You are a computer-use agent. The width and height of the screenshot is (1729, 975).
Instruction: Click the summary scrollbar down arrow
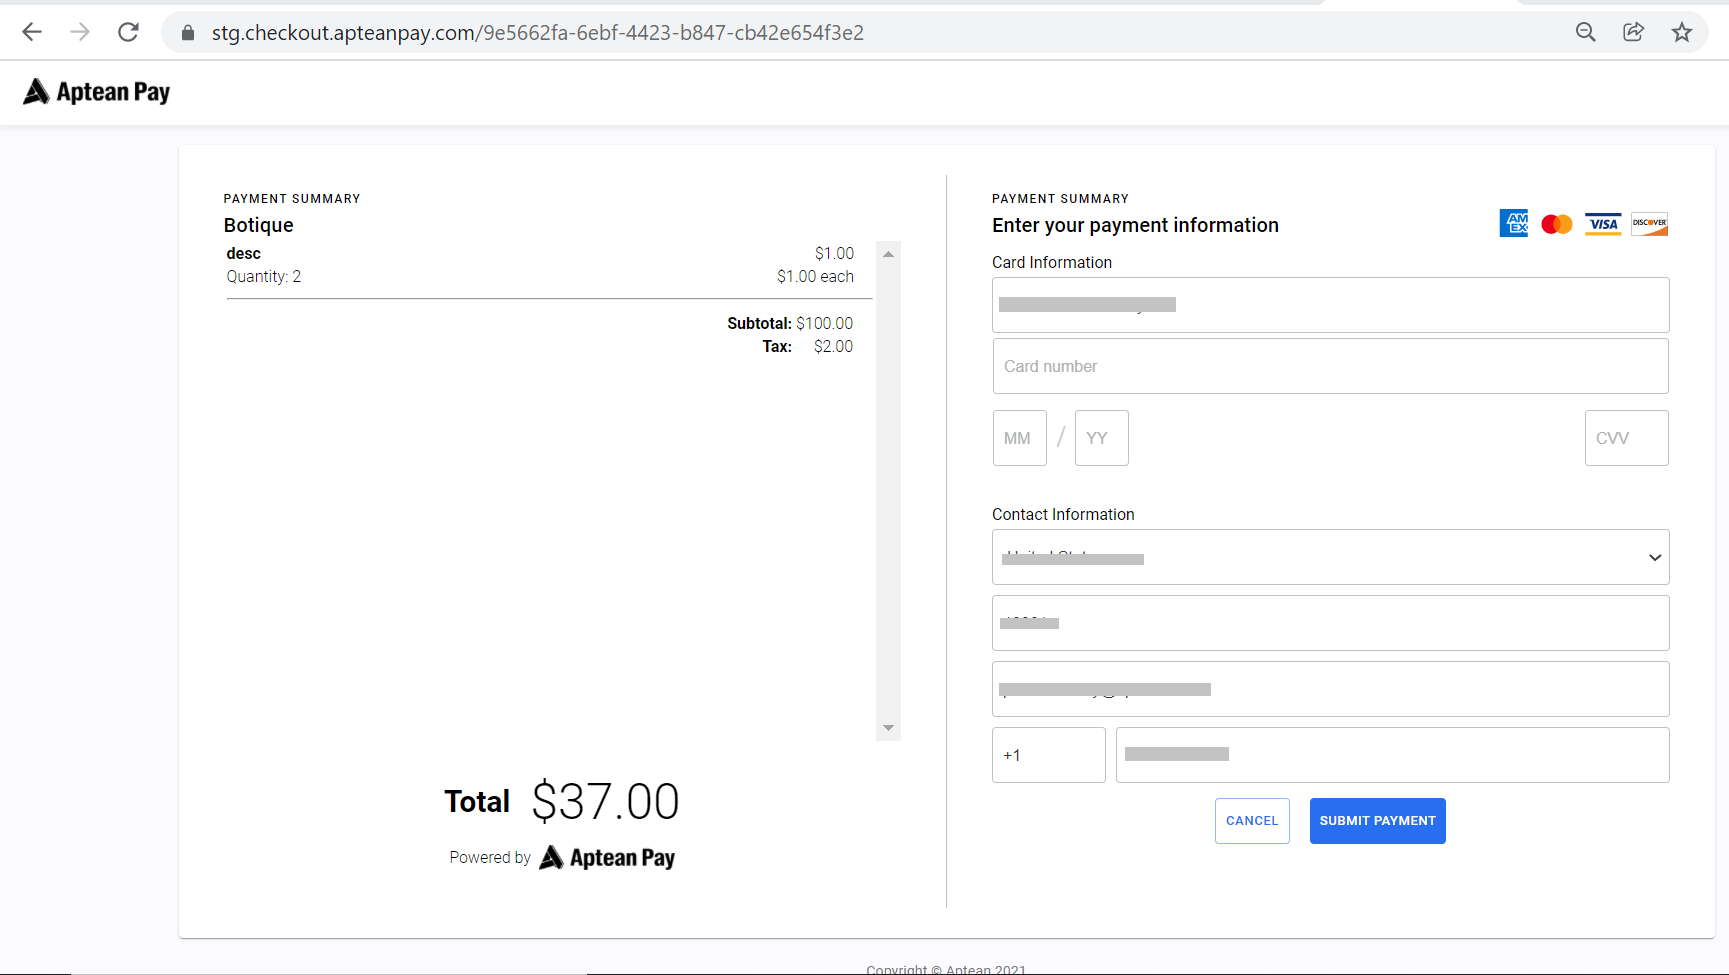(x=888, y=728)
